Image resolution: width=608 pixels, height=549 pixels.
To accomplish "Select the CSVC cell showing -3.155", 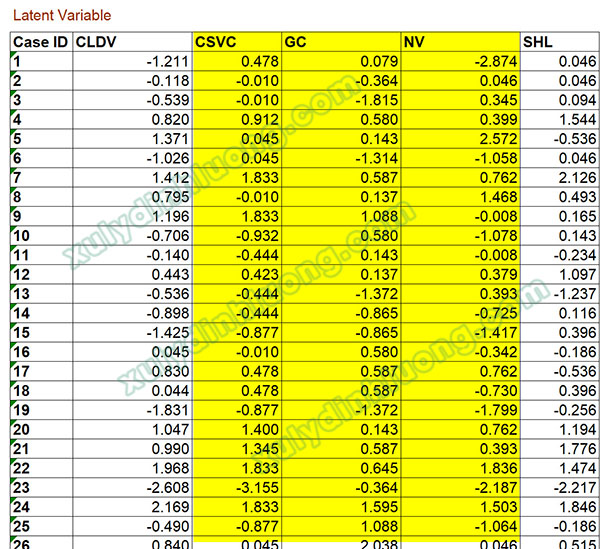I will [x=237, y=487].
